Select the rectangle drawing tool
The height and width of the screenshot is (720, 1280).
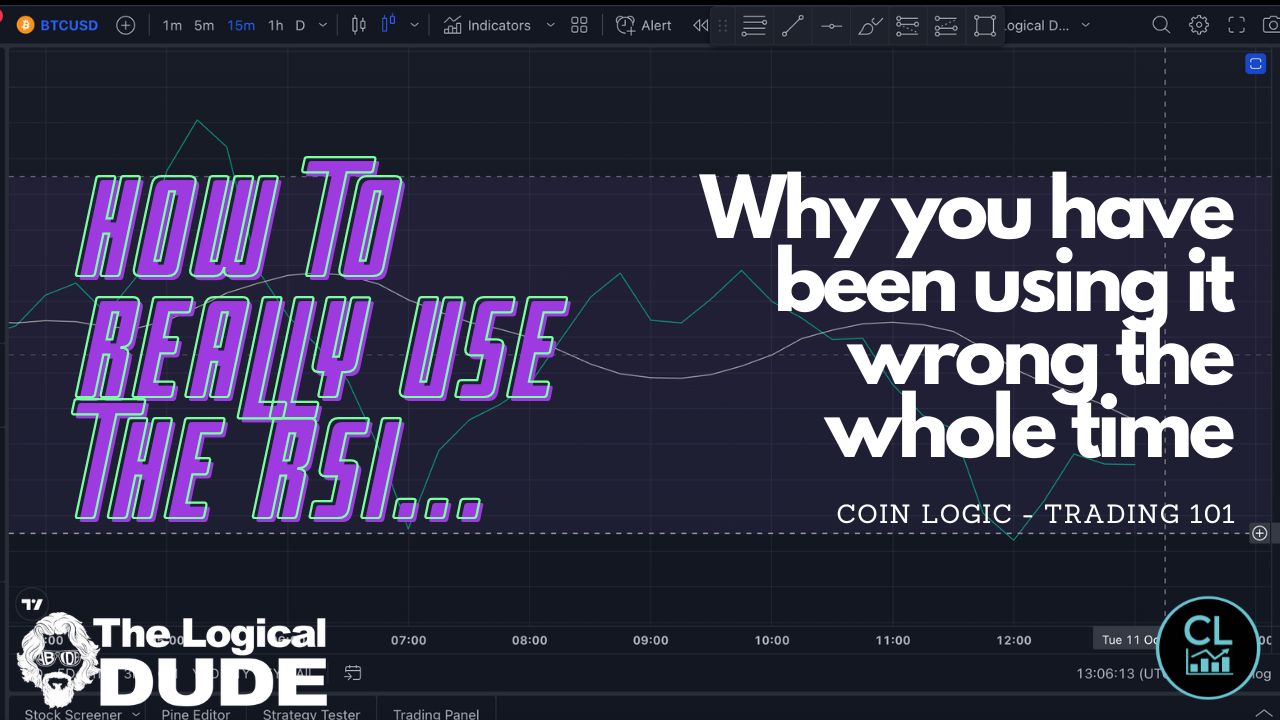tap(985, 27)
